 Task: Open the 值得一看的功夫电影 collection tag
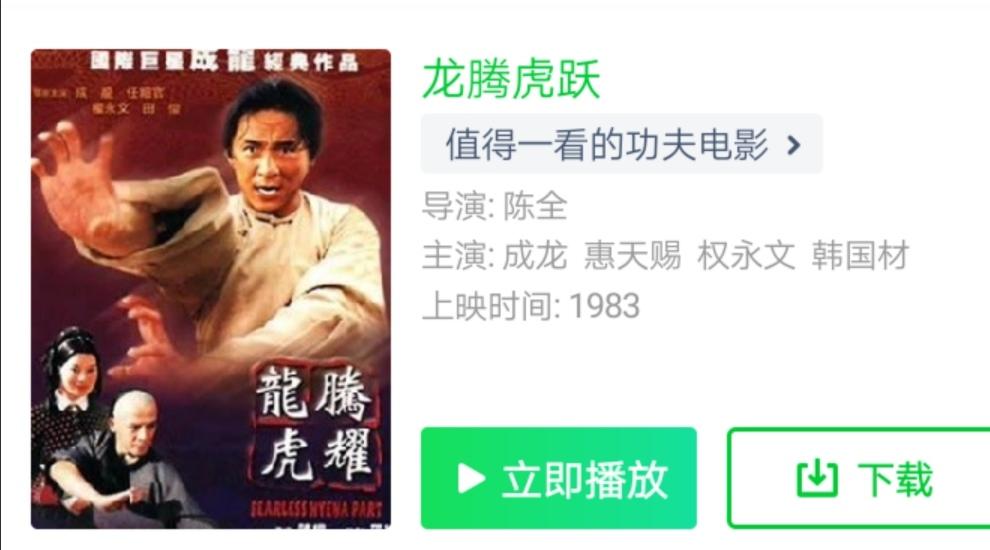[x=621, y=144]
